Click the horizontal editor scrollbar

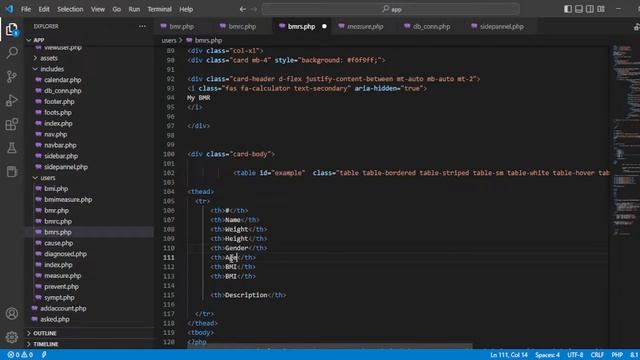[x=330, y=347]
